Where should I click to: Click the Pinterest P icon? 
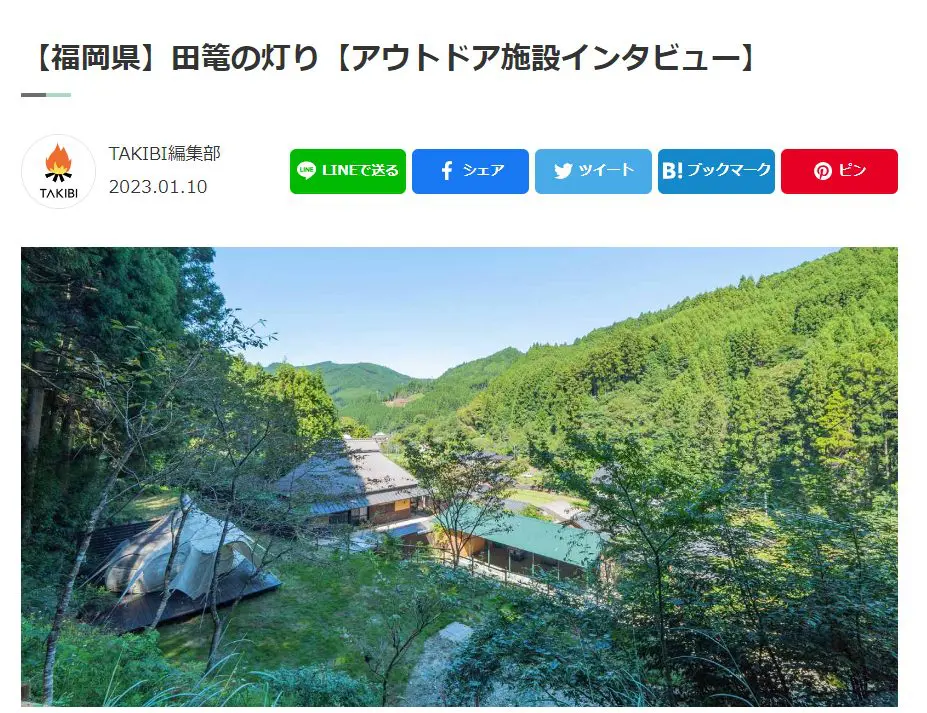click(x=822, y=171)
